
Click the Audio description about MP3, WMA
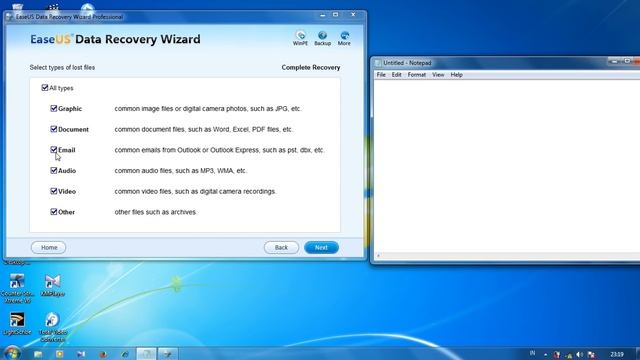click(x=180, y=171)
